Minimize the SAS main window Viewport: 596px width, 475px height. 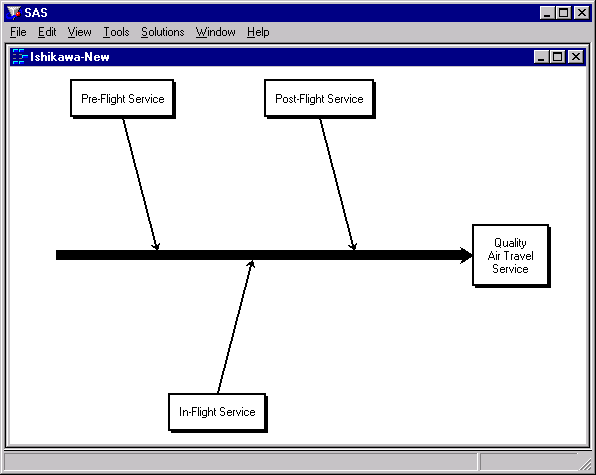tap(547, 13)
